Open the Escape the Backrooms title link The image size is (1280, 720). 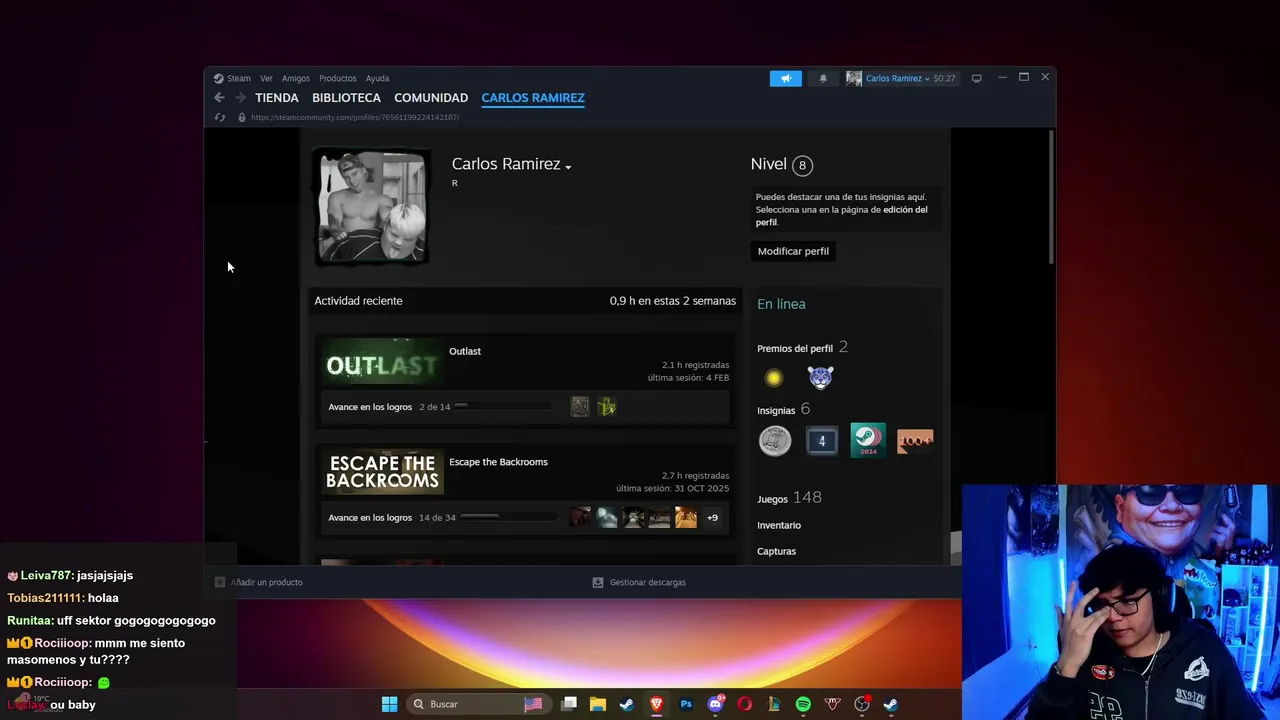click(x=498, y=462)
